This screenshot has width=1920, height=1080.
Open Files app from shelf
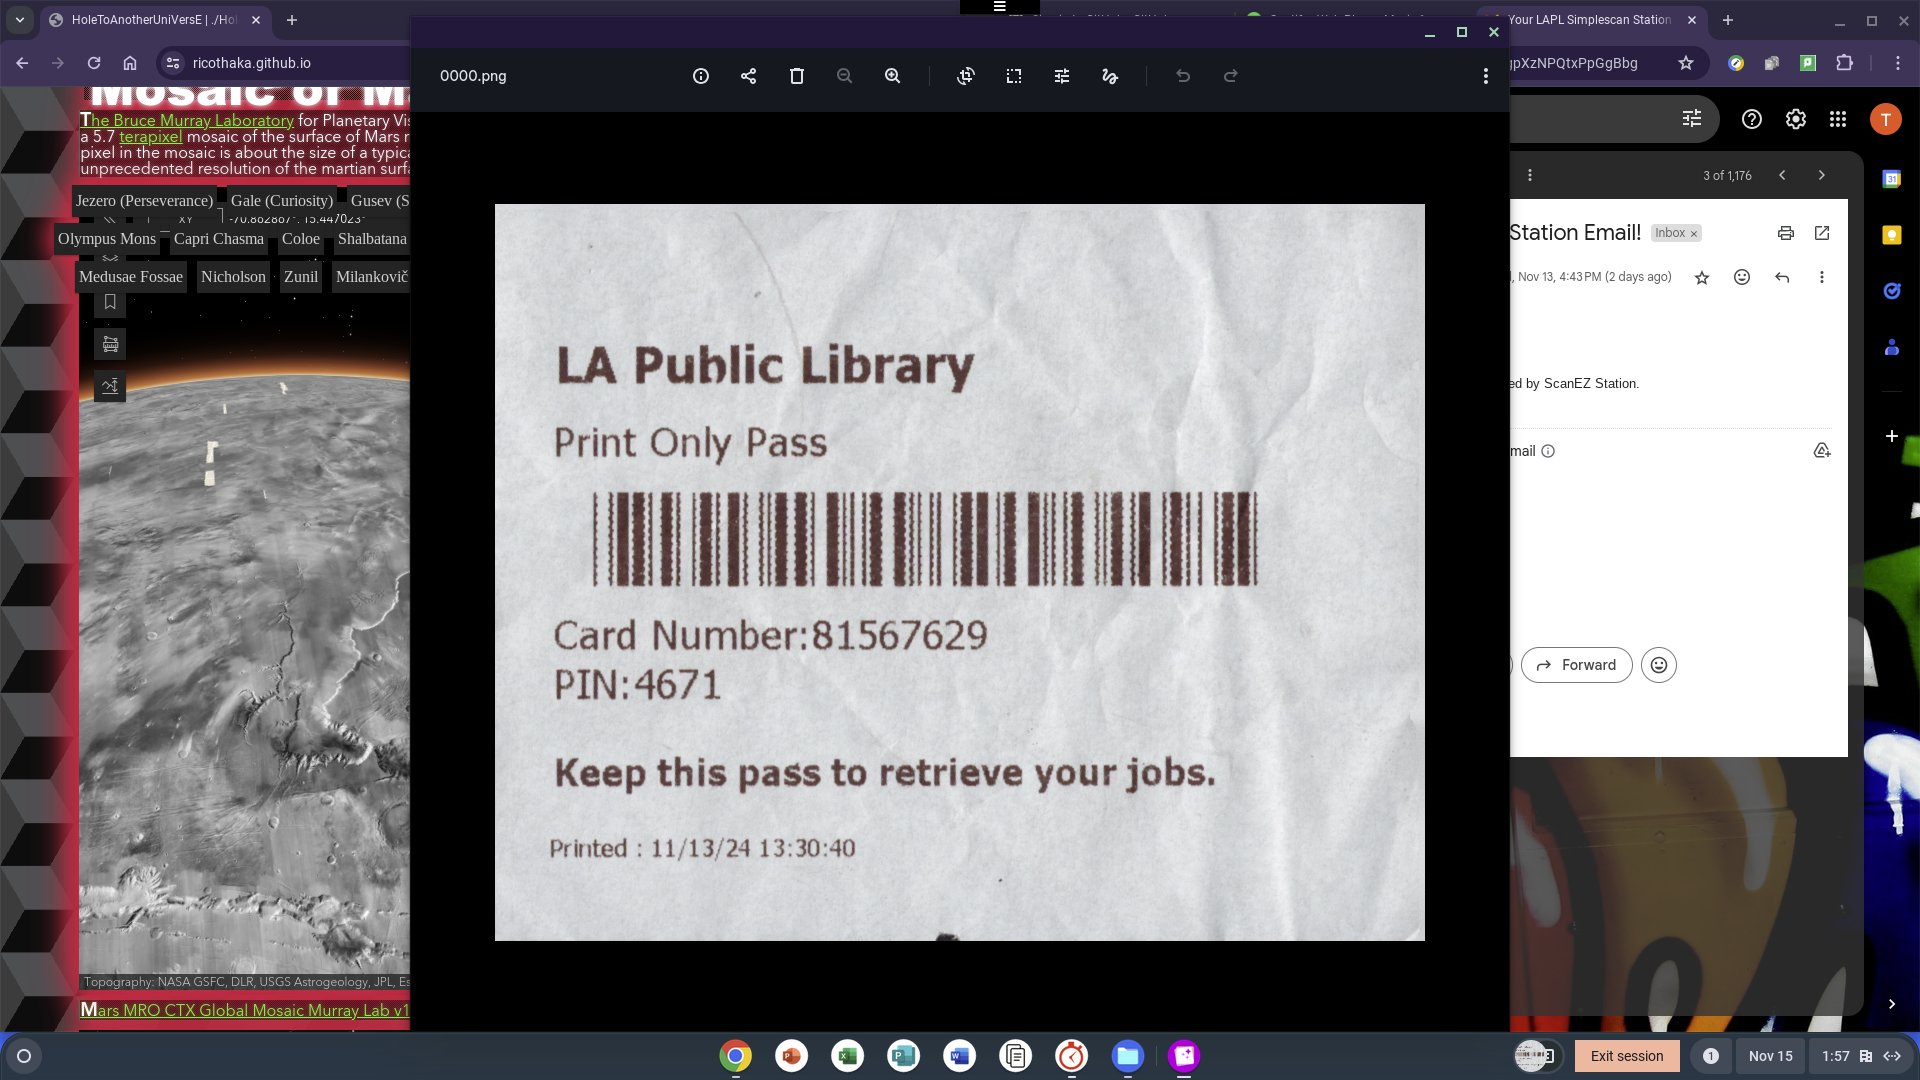(x=1128, y=1056)
